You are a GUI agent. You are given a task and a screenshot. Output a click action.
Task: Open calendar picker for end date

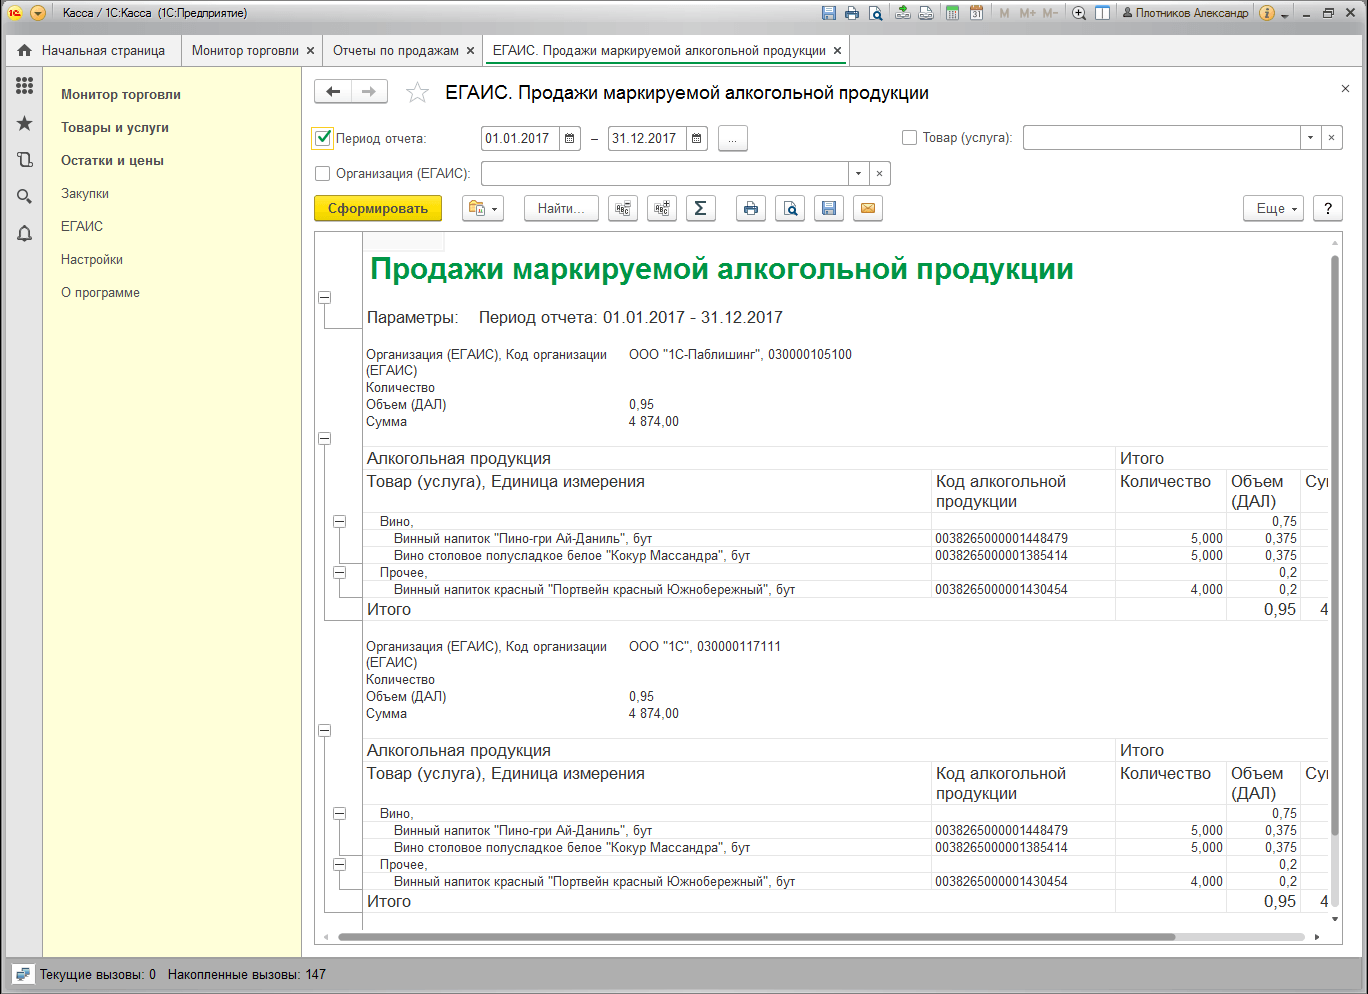tap(697, 138)
